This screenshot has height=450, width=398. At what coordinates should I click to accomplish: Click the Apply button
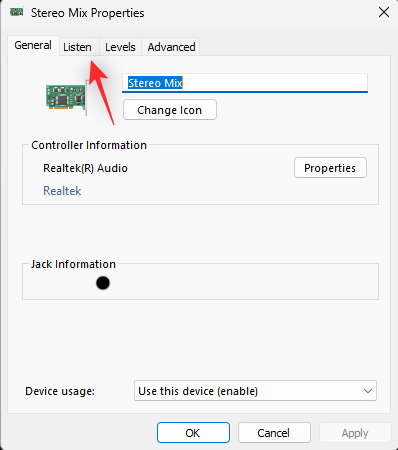coord(355,433)
